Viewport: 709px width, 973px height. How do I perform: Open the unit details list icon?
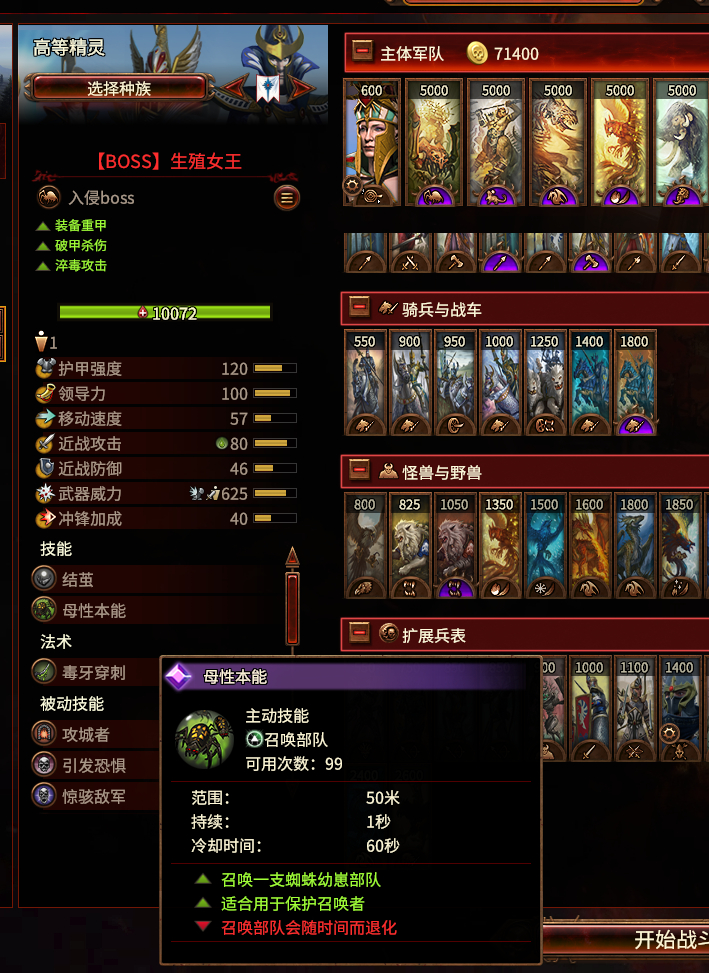[287, 198]
